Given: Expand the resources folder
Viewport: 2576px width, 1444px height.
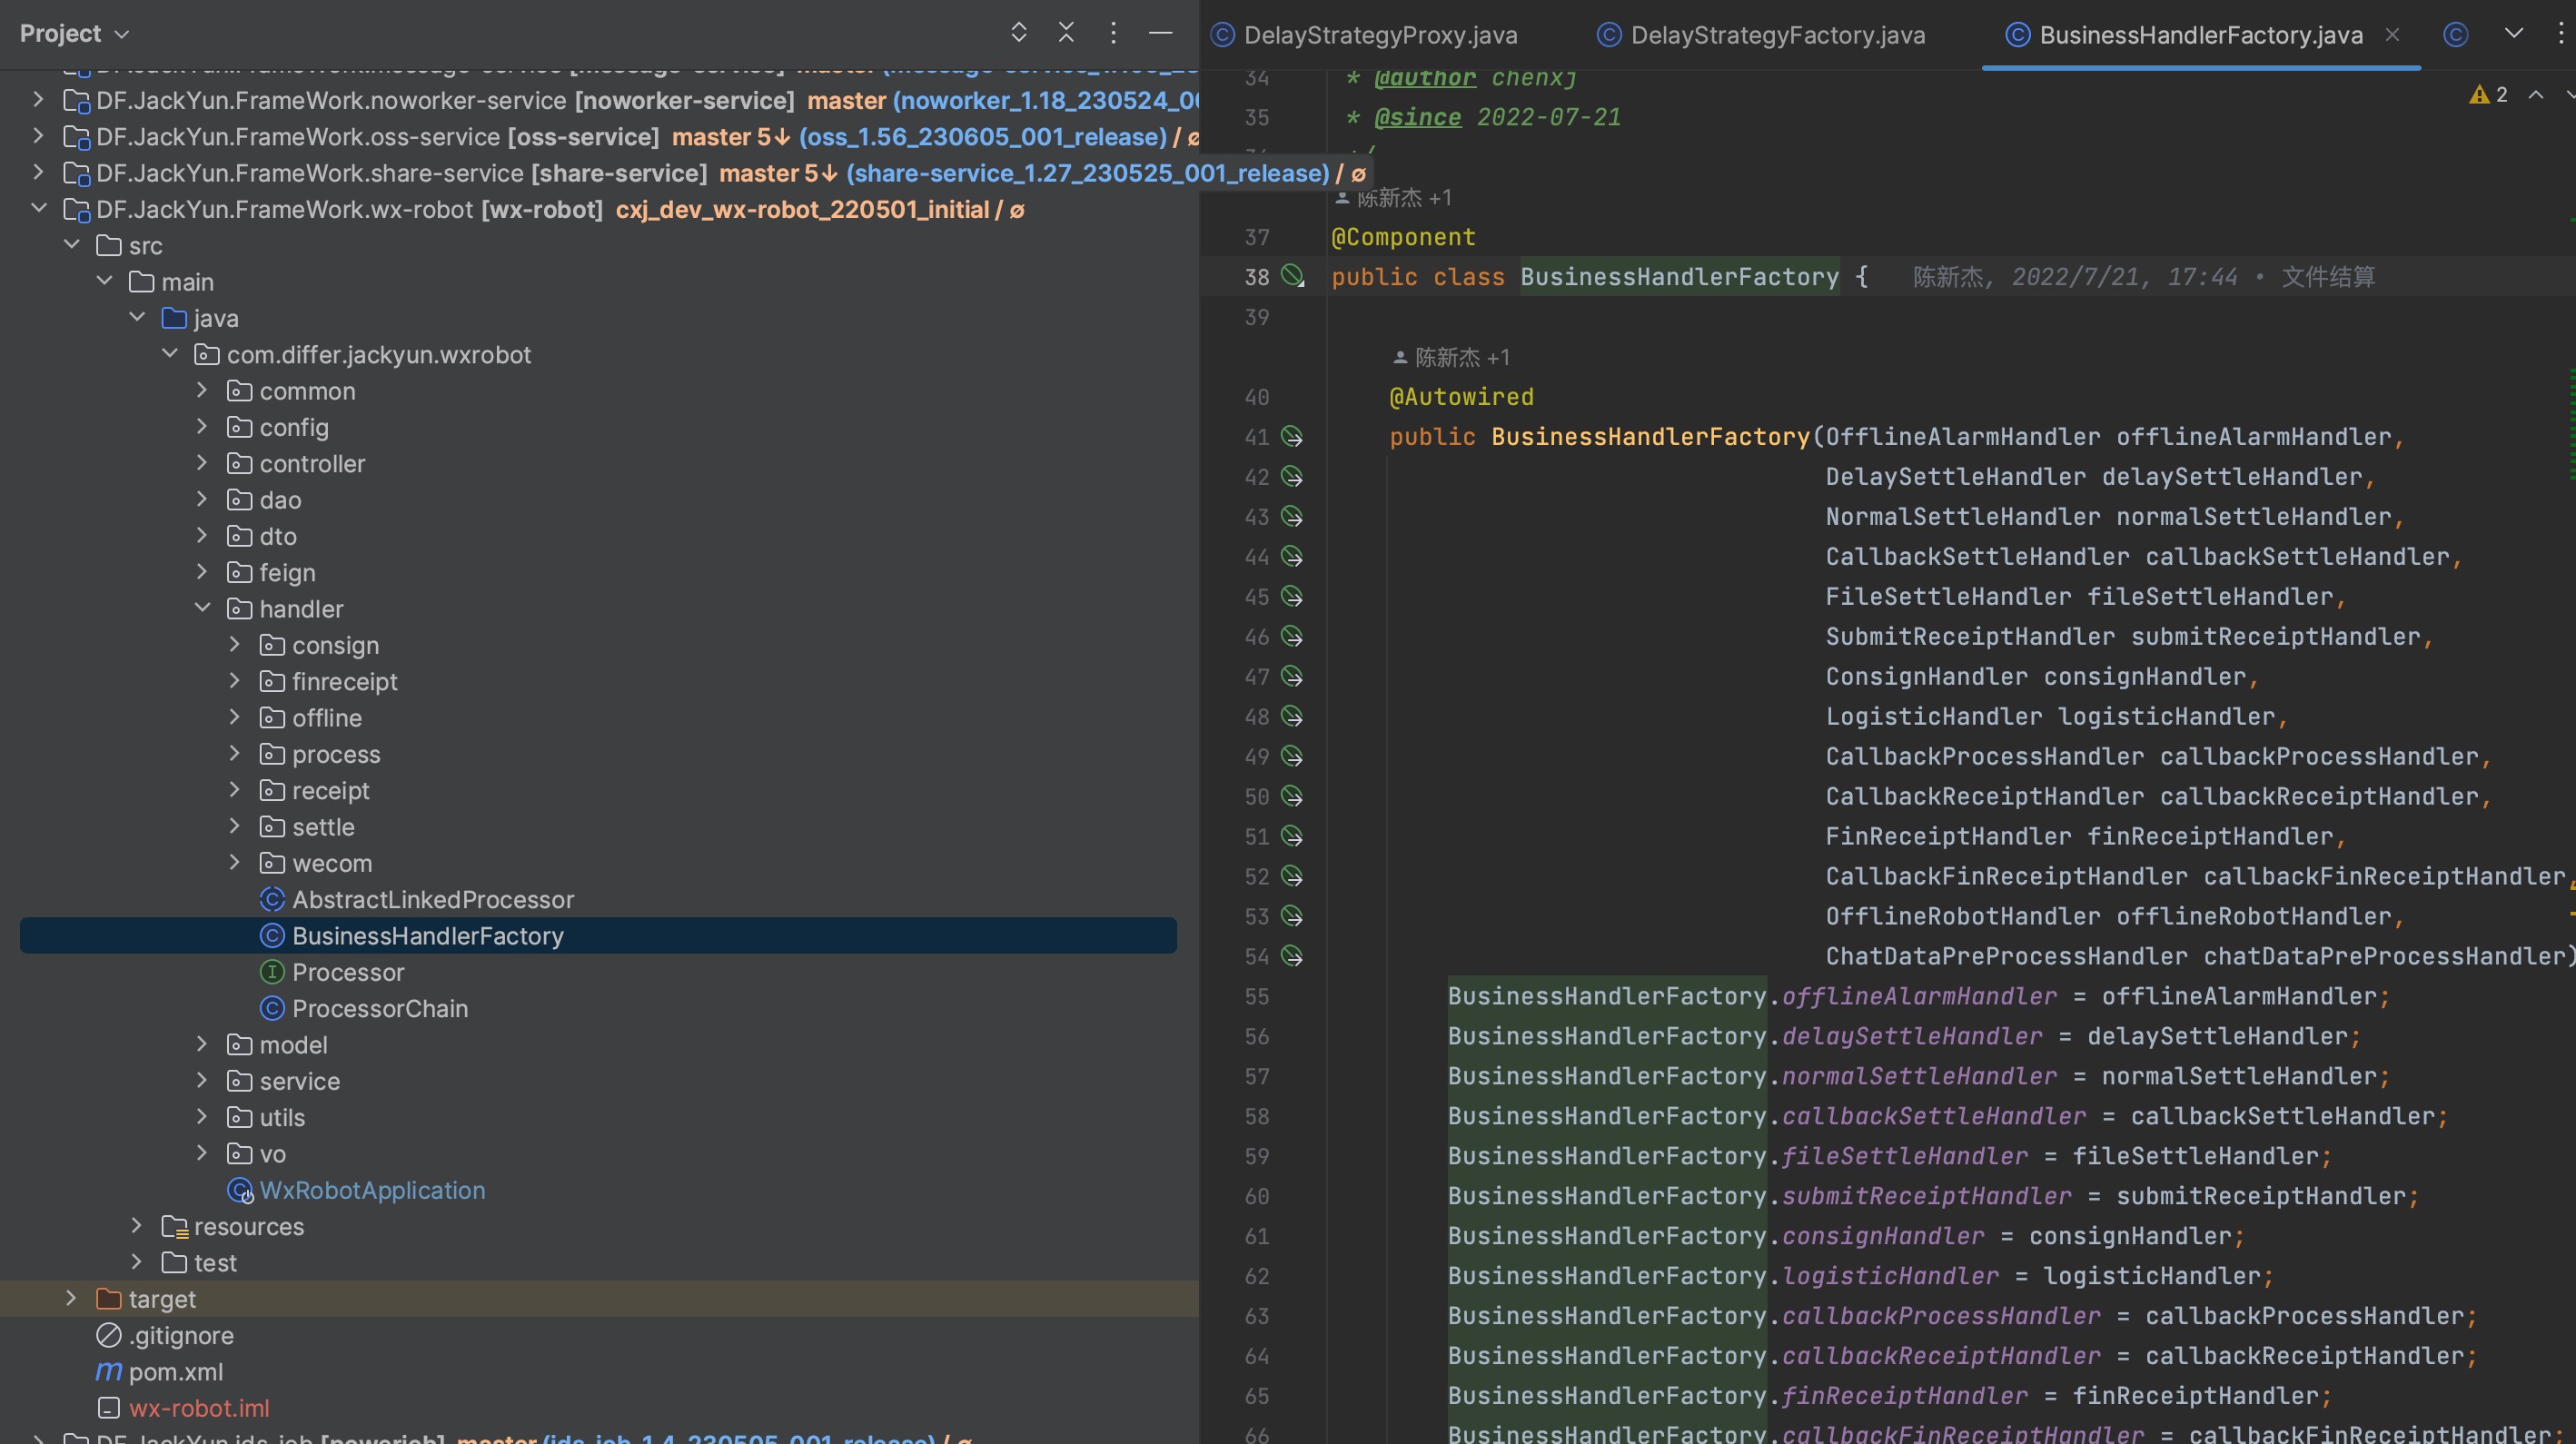Looking at the screenshot, I should click(x=137, y=1226).
